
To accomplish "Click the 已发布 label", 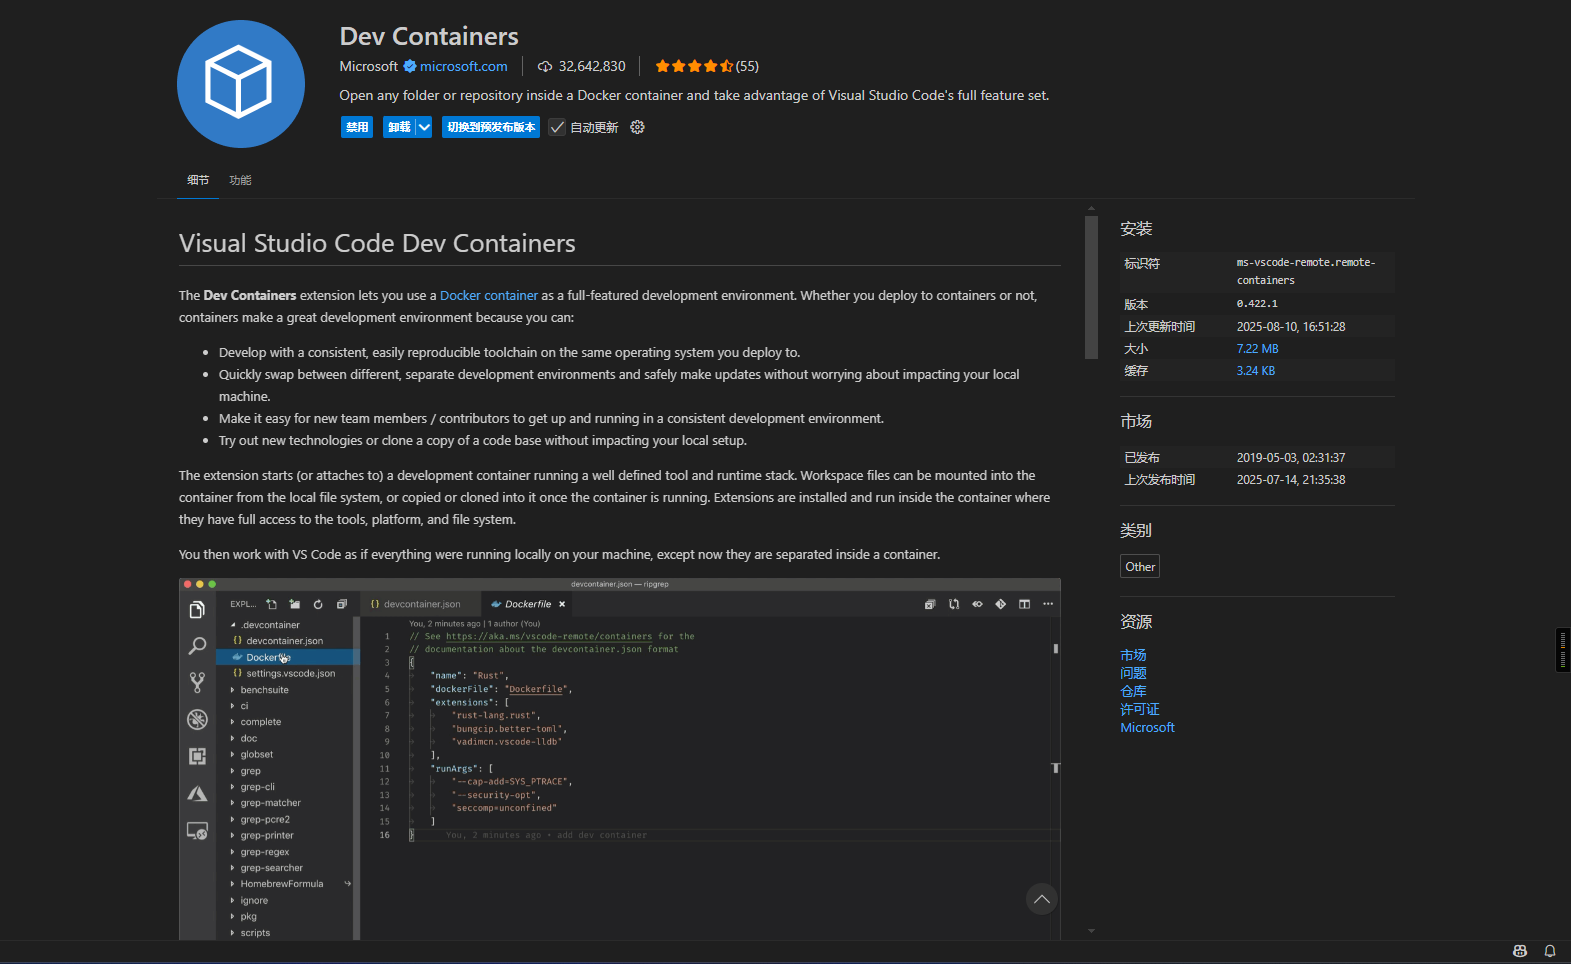I will point(1142,458).
